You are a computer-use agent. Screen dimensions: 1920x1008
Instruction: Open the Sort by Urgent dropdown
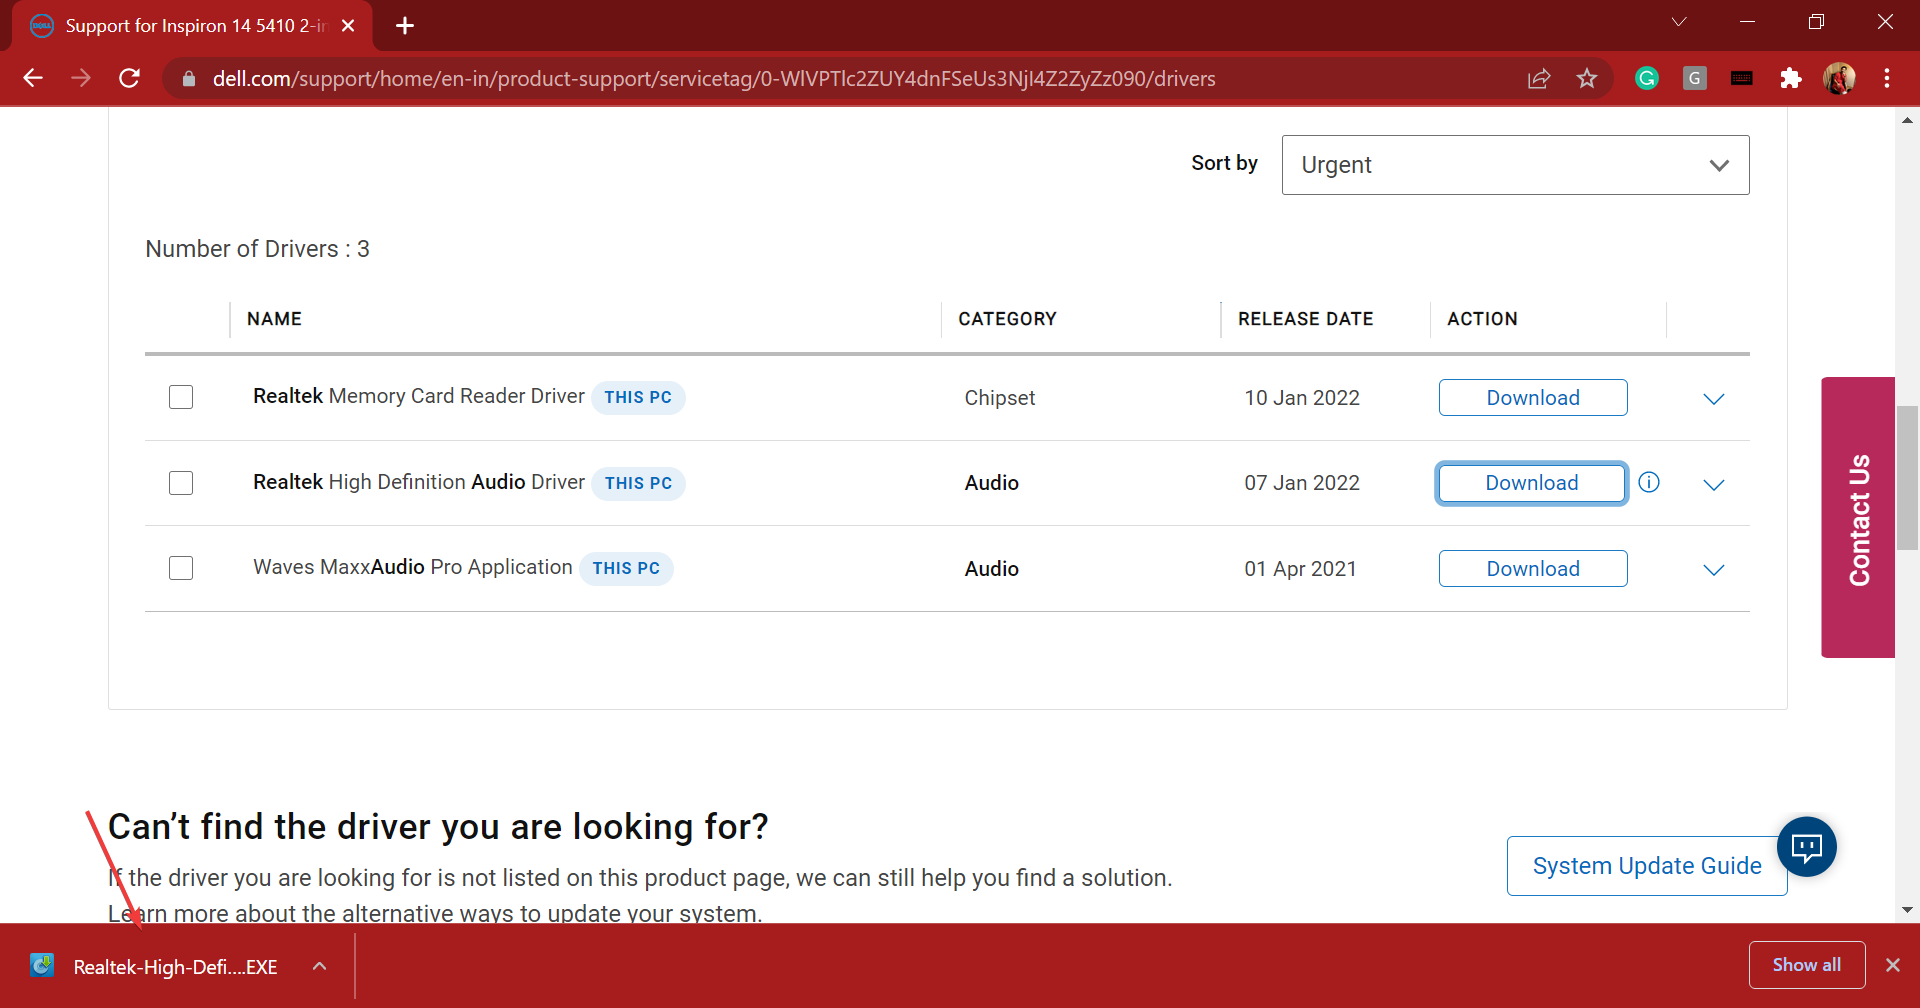click(1515, 165)
